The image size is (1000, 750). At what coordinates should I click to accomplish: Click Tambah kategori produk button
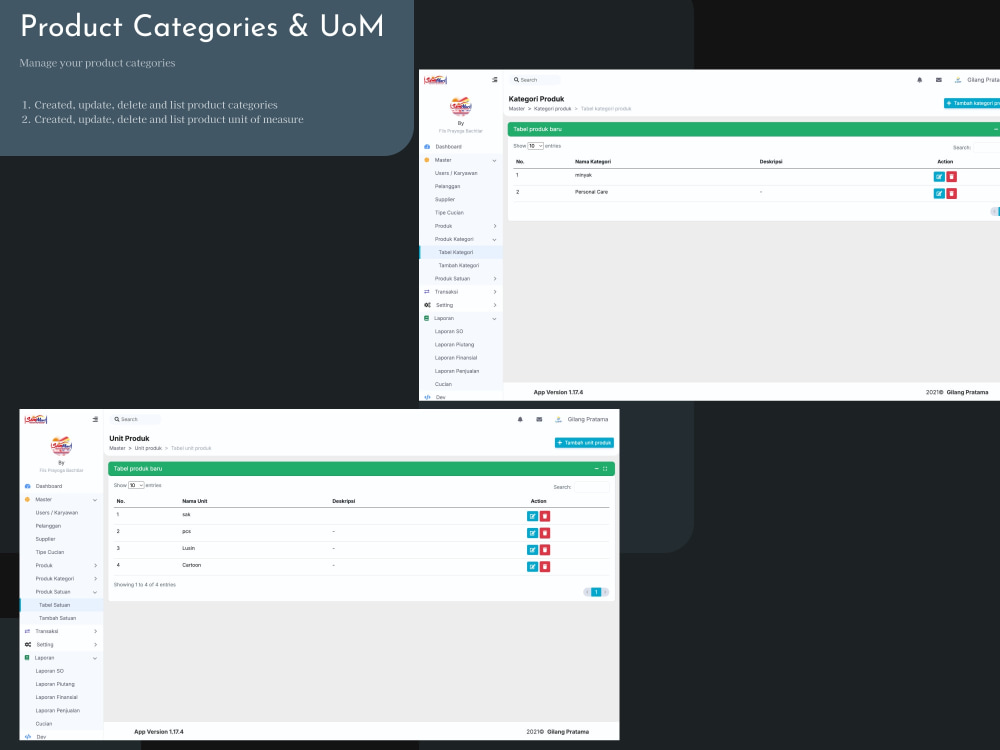pyautogui.click(x=972, y=103)
